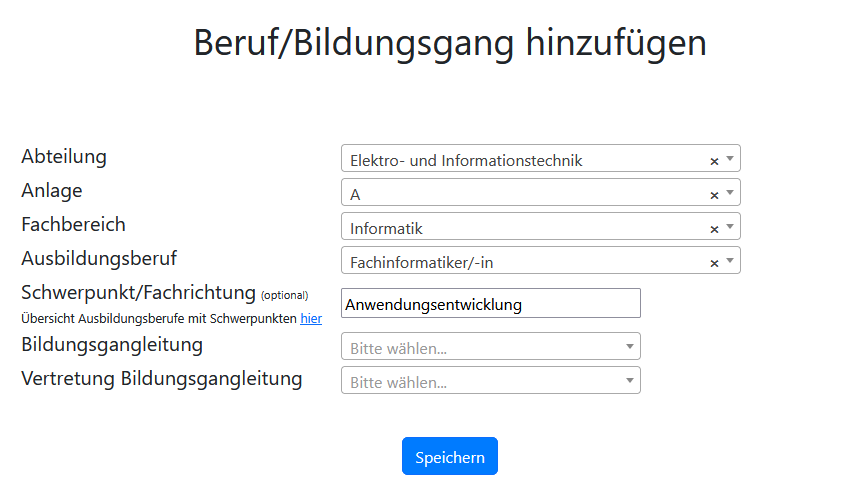Expand the Anlage dropdown arrow
The image size is (857, 489).
point(730,192)
